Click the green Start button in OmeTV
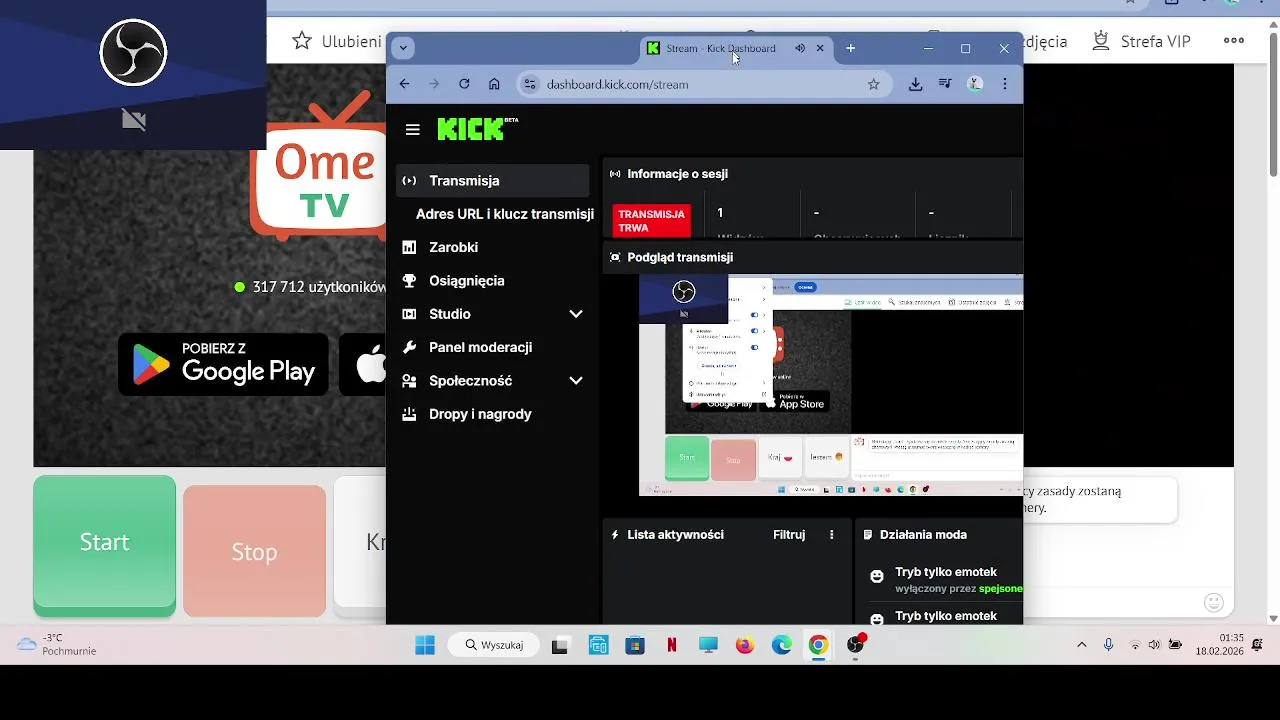 point(104,545)
